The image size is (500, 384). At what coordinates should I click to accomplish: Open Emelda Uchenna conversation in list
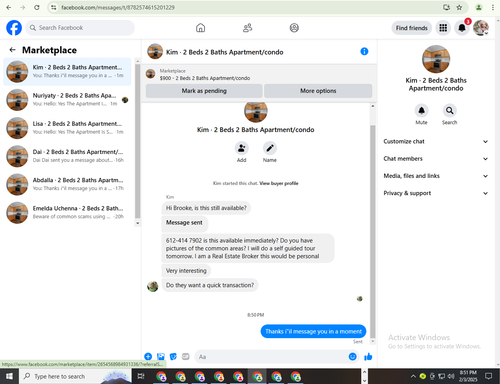pos(67,213)
